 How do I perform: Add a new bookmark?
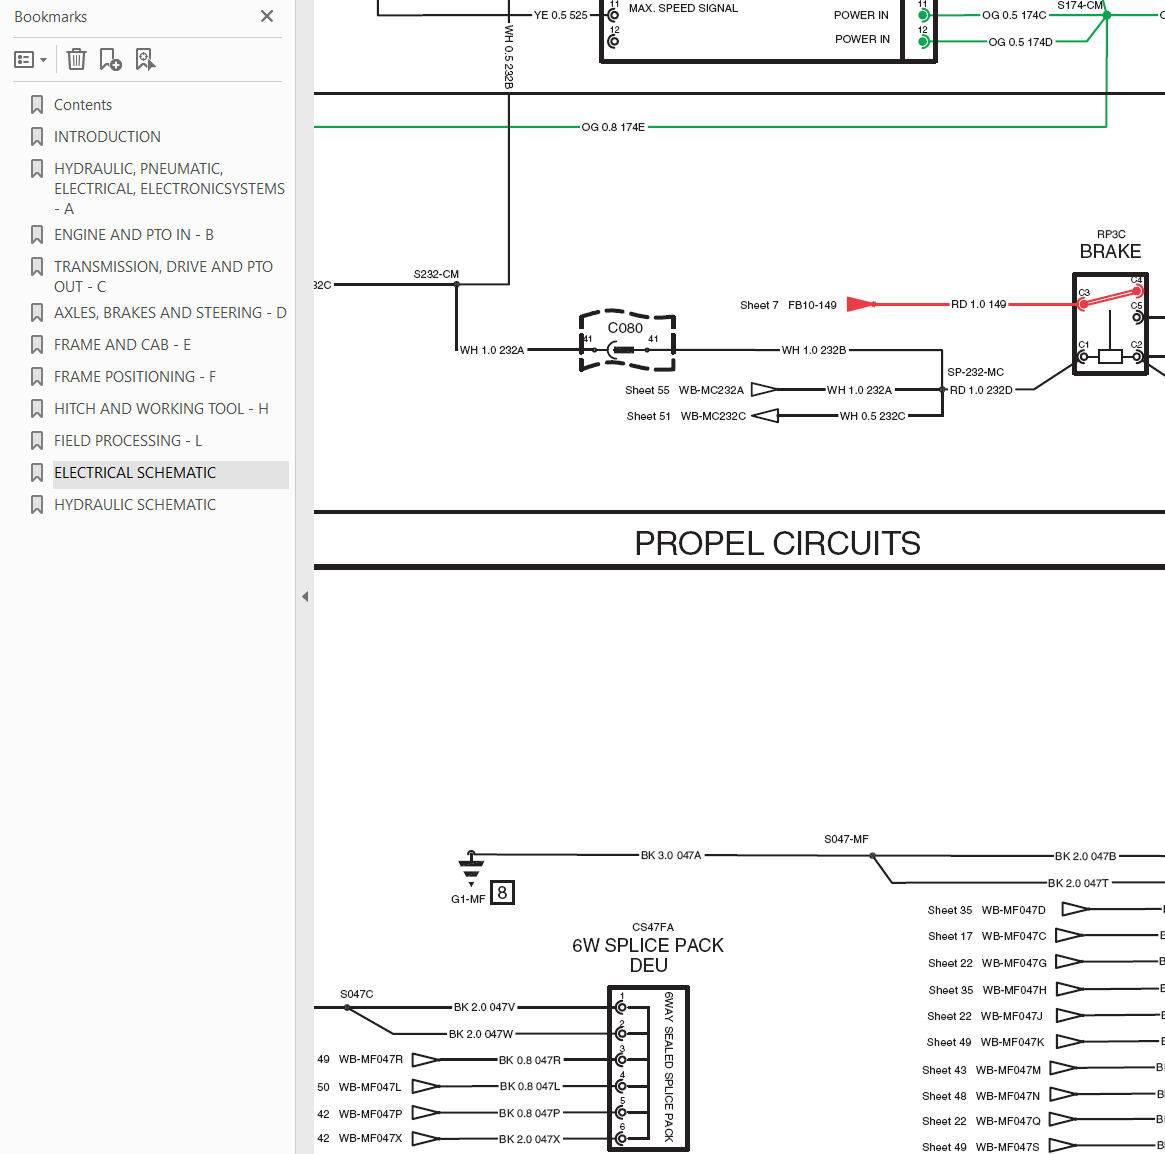tap(110, 59)
